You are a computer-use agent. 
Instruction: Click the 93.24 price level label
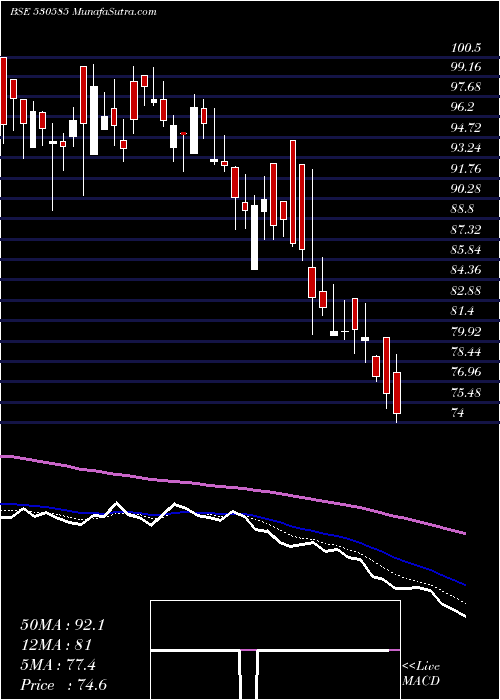466,148
